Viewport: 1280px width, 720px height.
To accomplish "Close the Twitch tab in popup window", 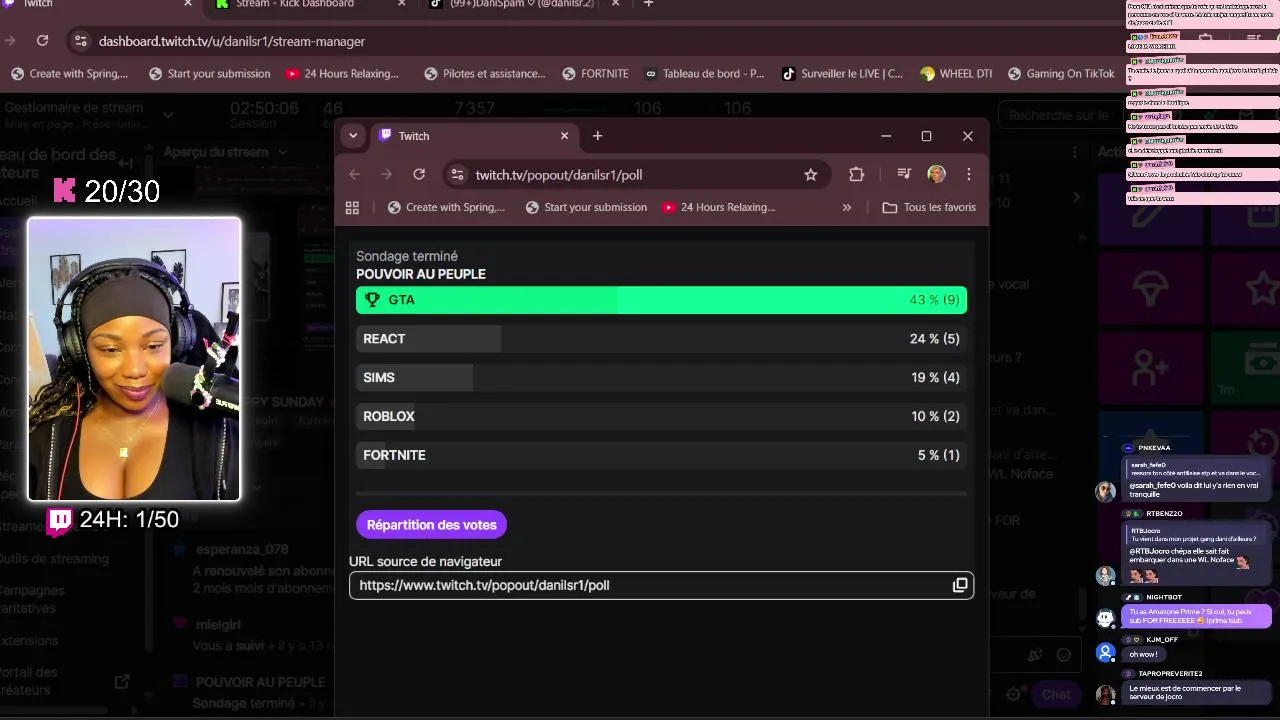I will tap(564, 136).
